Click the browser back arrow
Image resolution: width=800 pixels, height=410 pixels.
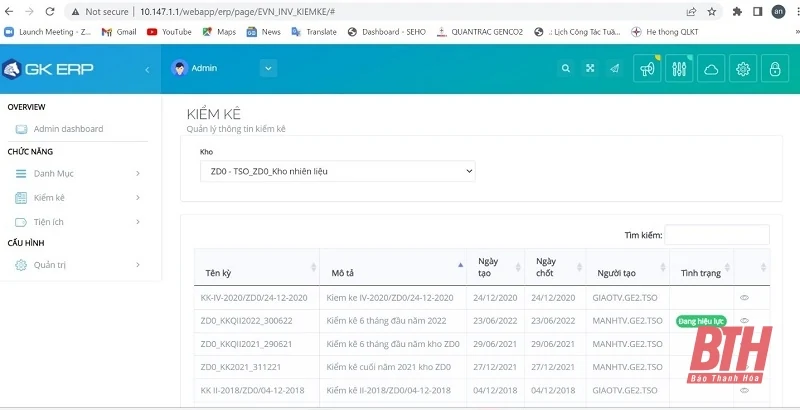9,11
